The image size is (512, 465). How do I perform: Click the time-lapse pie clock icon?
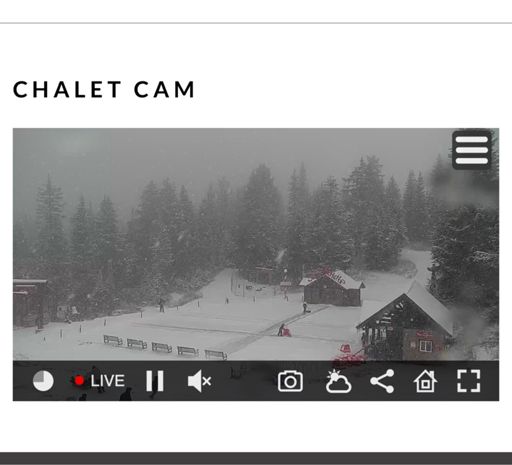[x=43, y=381]
